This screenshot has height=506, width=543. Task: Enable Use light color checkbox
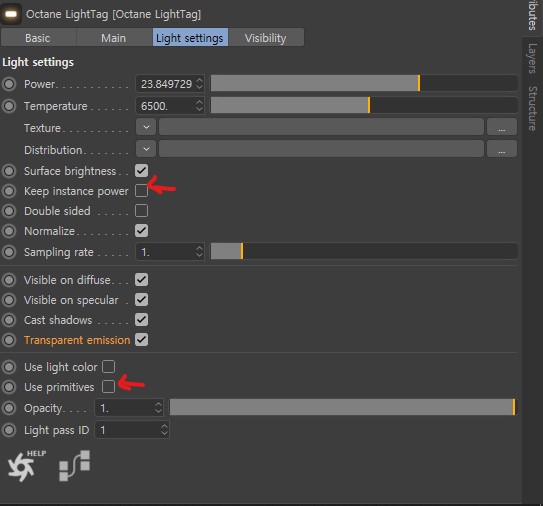[x=108, y=367]
